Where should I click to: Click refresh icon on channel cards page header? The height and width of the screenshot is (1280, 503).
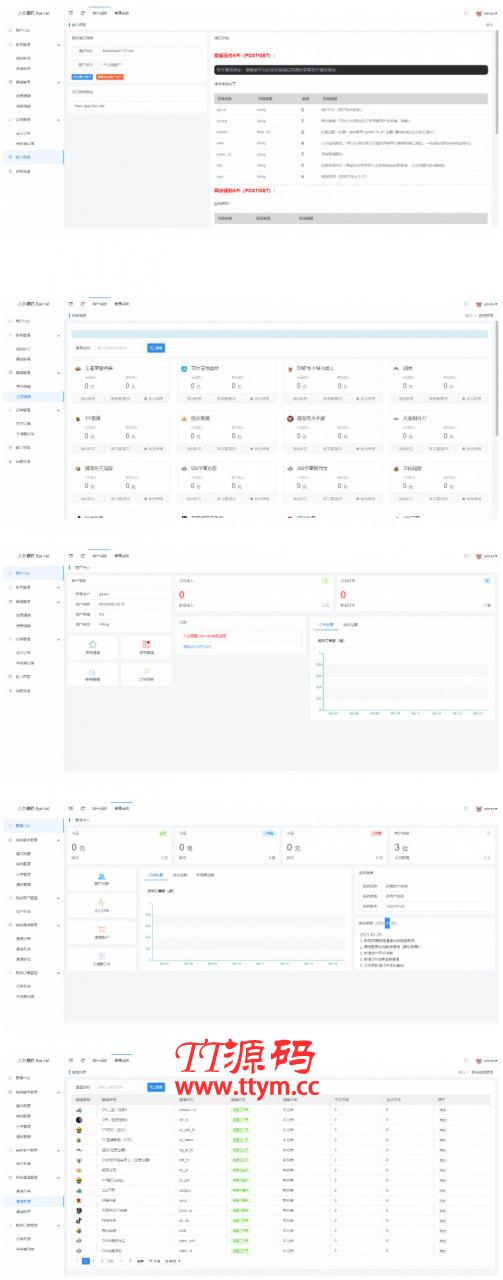[82, 302]
